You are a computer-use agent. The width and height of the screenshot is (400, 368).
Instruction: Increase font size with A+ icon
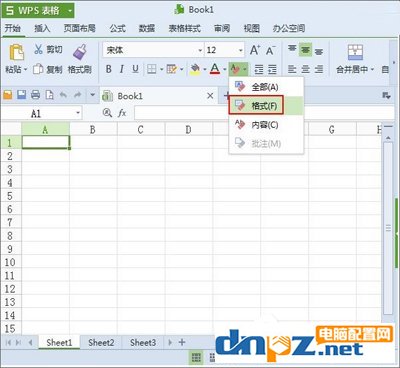pyautogui.click(x=255, y=50)
